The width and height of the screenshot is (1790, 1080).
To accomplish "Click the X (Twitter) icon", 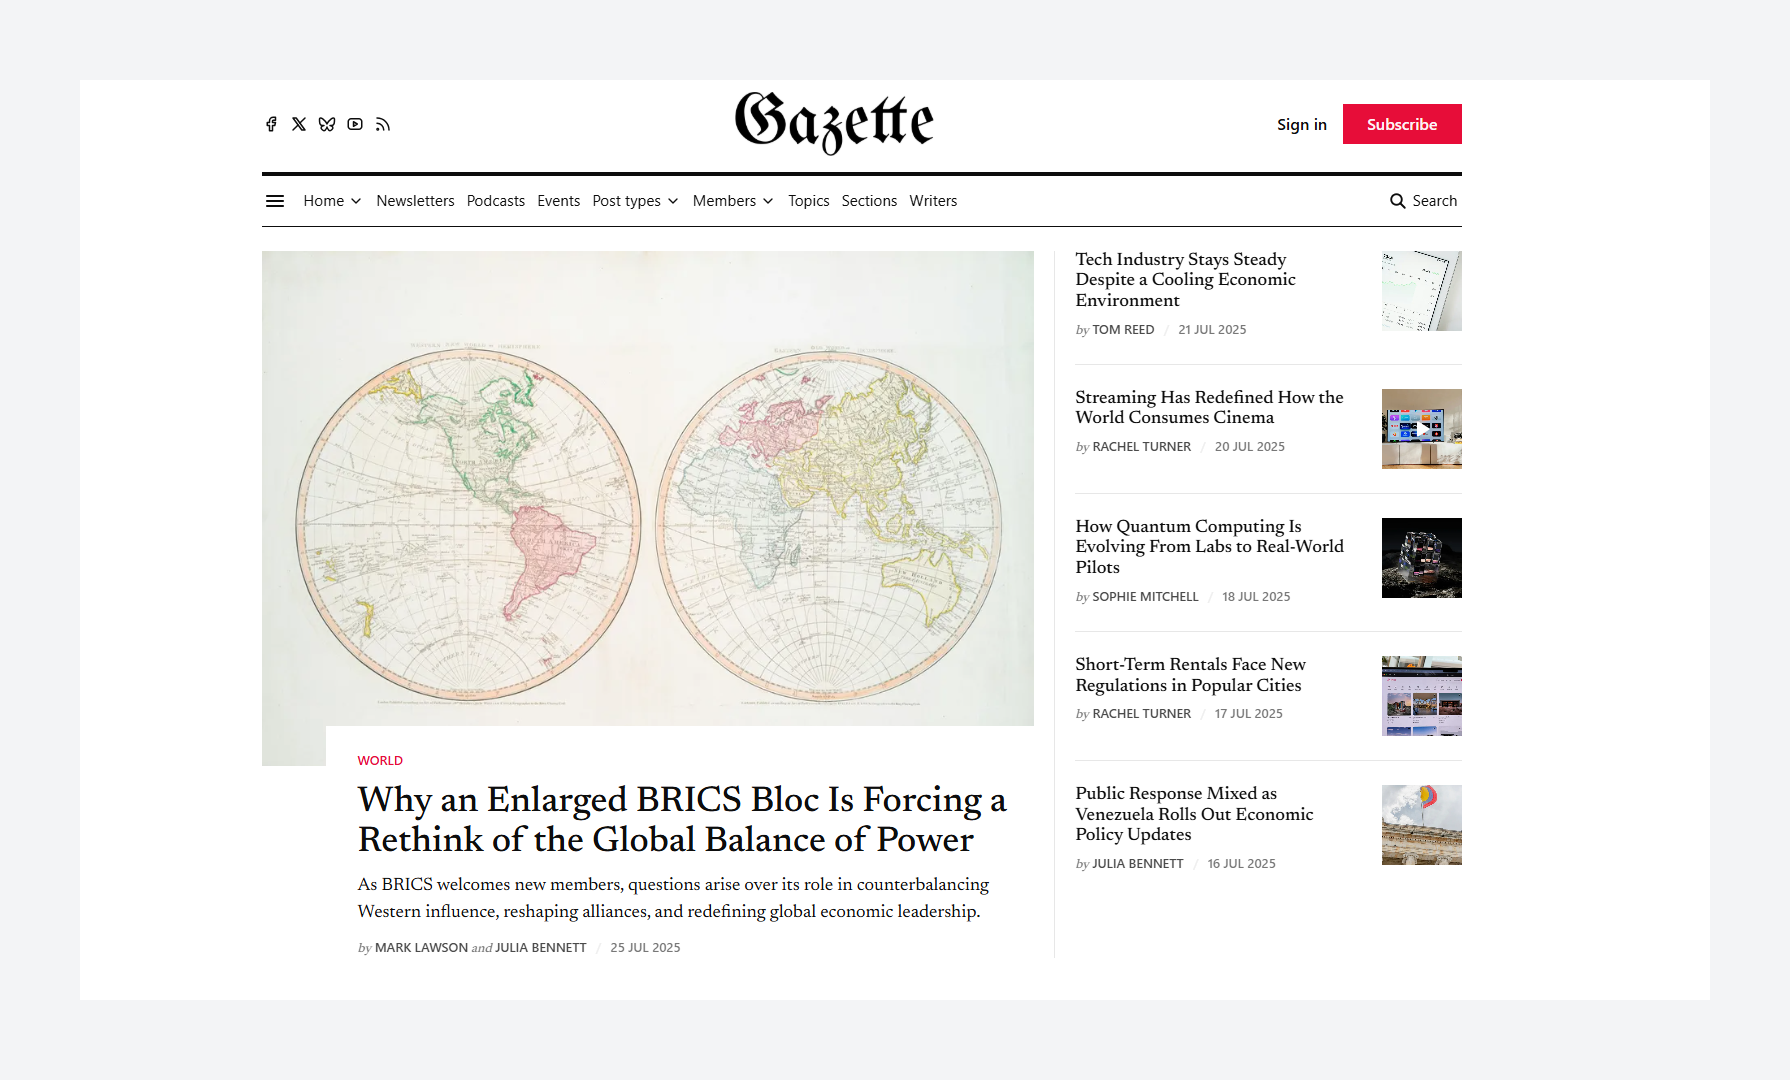I will [x=299, y=124].
